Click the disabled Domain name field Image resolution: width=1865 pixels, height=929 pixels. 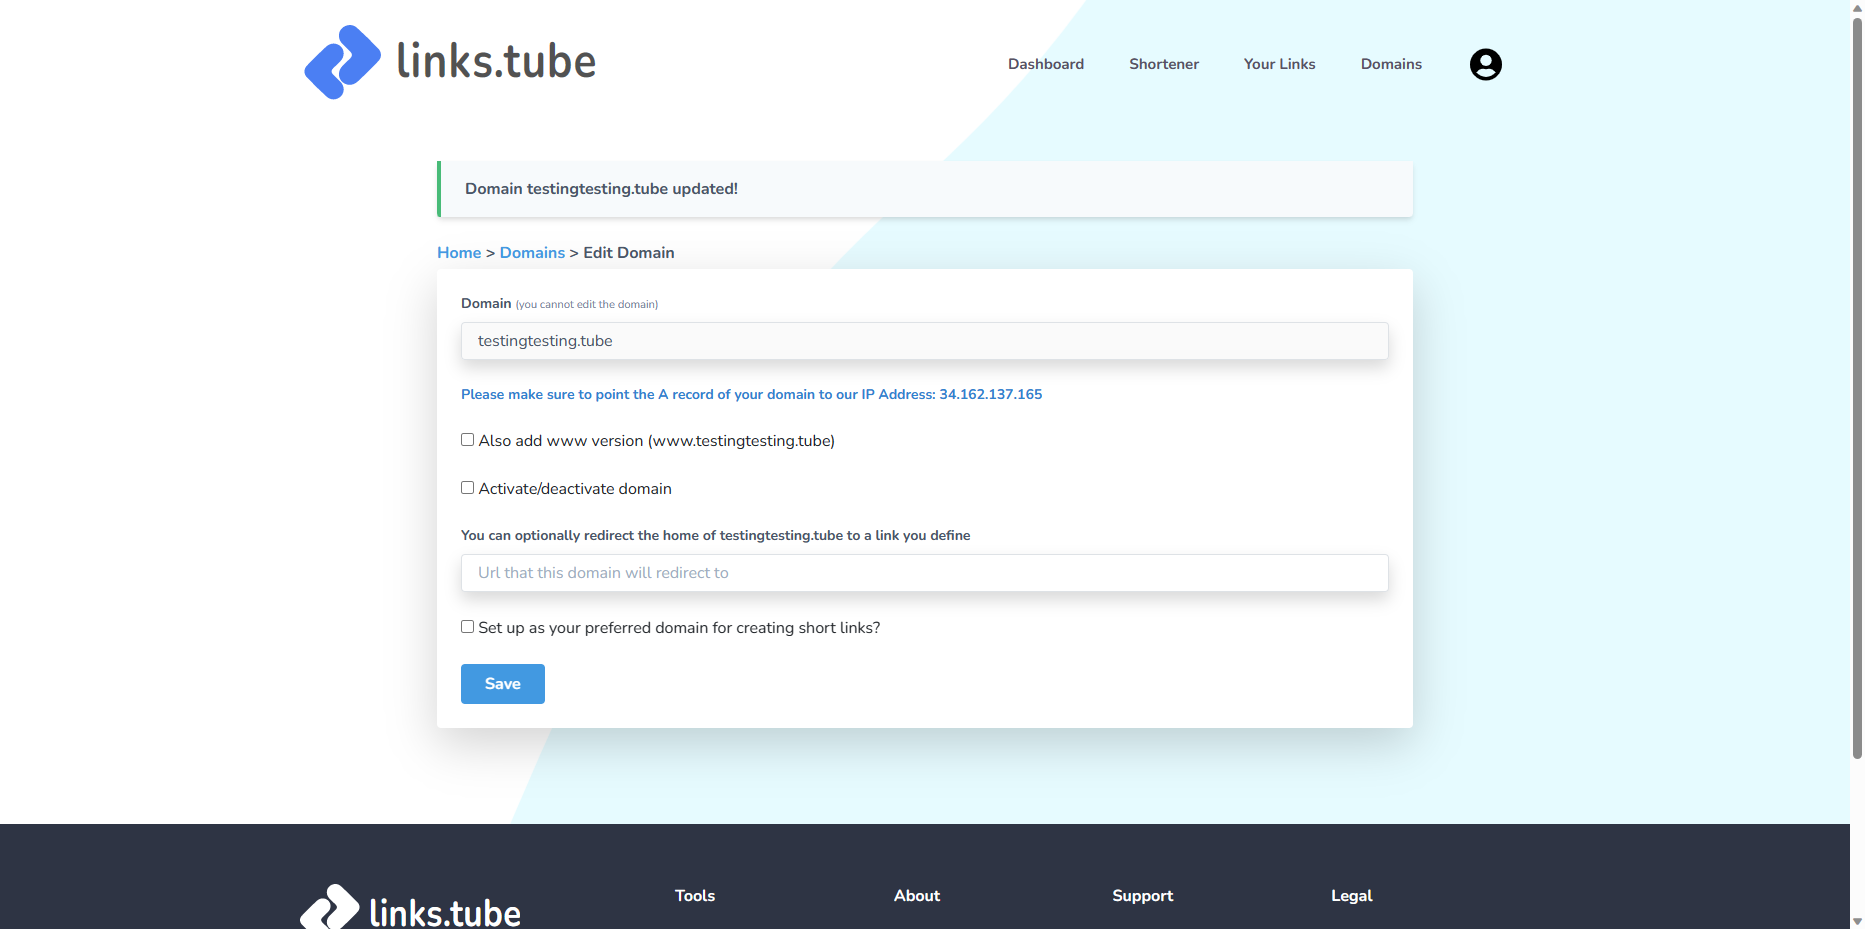[924, 341]
